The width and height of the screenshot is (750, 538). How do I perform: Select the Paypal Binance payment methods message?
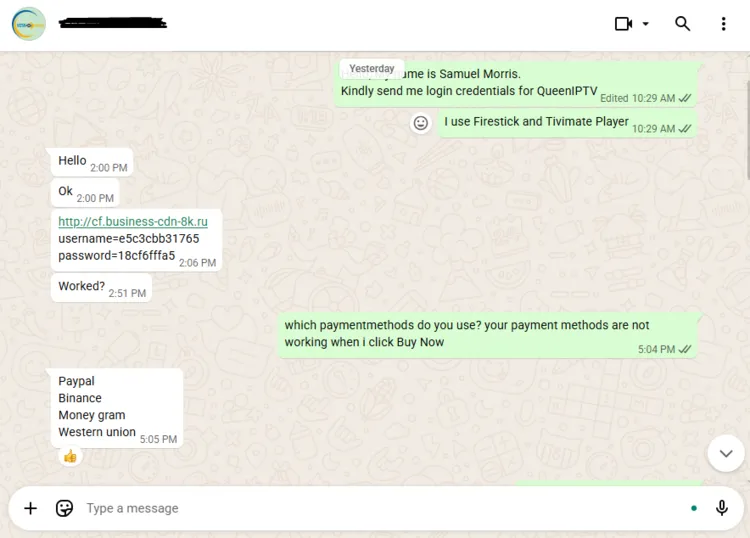click(117, 408)
